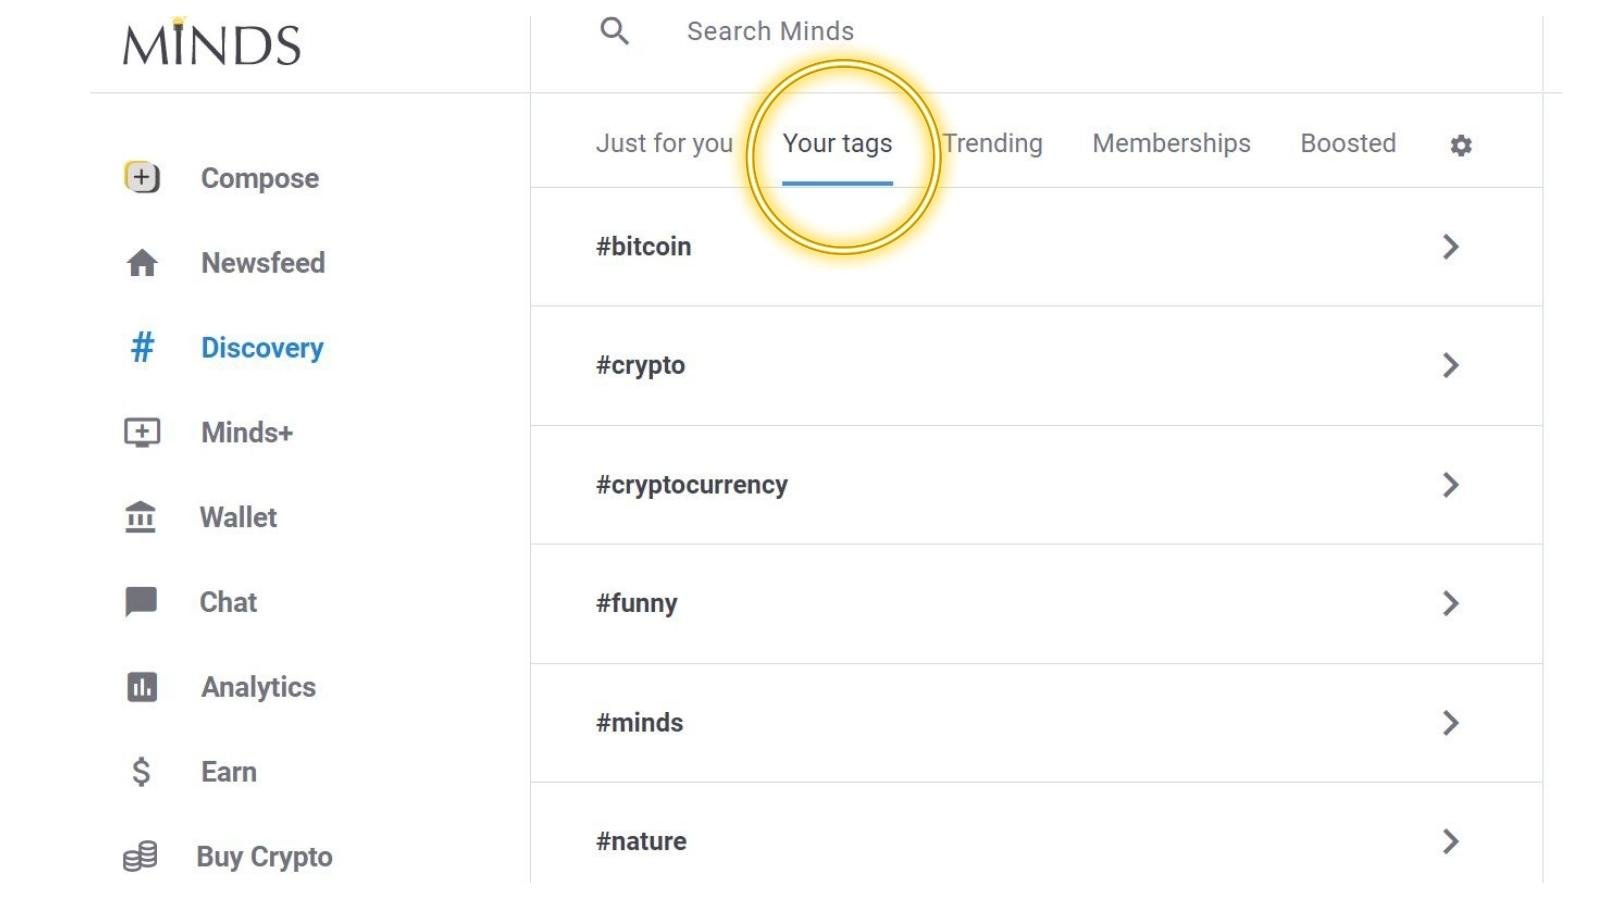This screenshot has height=900, width=1600.
Task: Switch to the Trending tab
Action: pyautogui.click(x=993, y=143)
